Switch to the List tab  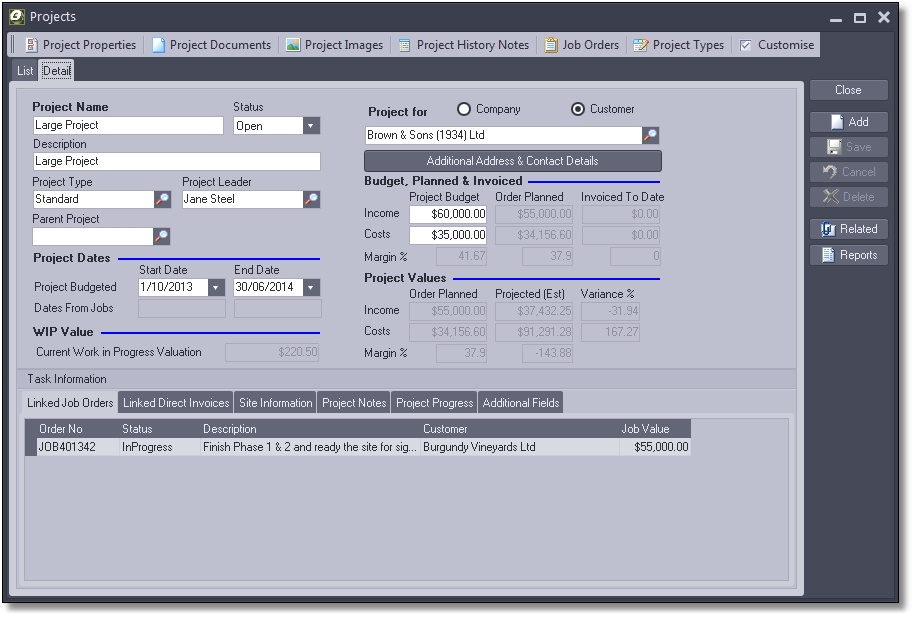(x=25, y=71)
